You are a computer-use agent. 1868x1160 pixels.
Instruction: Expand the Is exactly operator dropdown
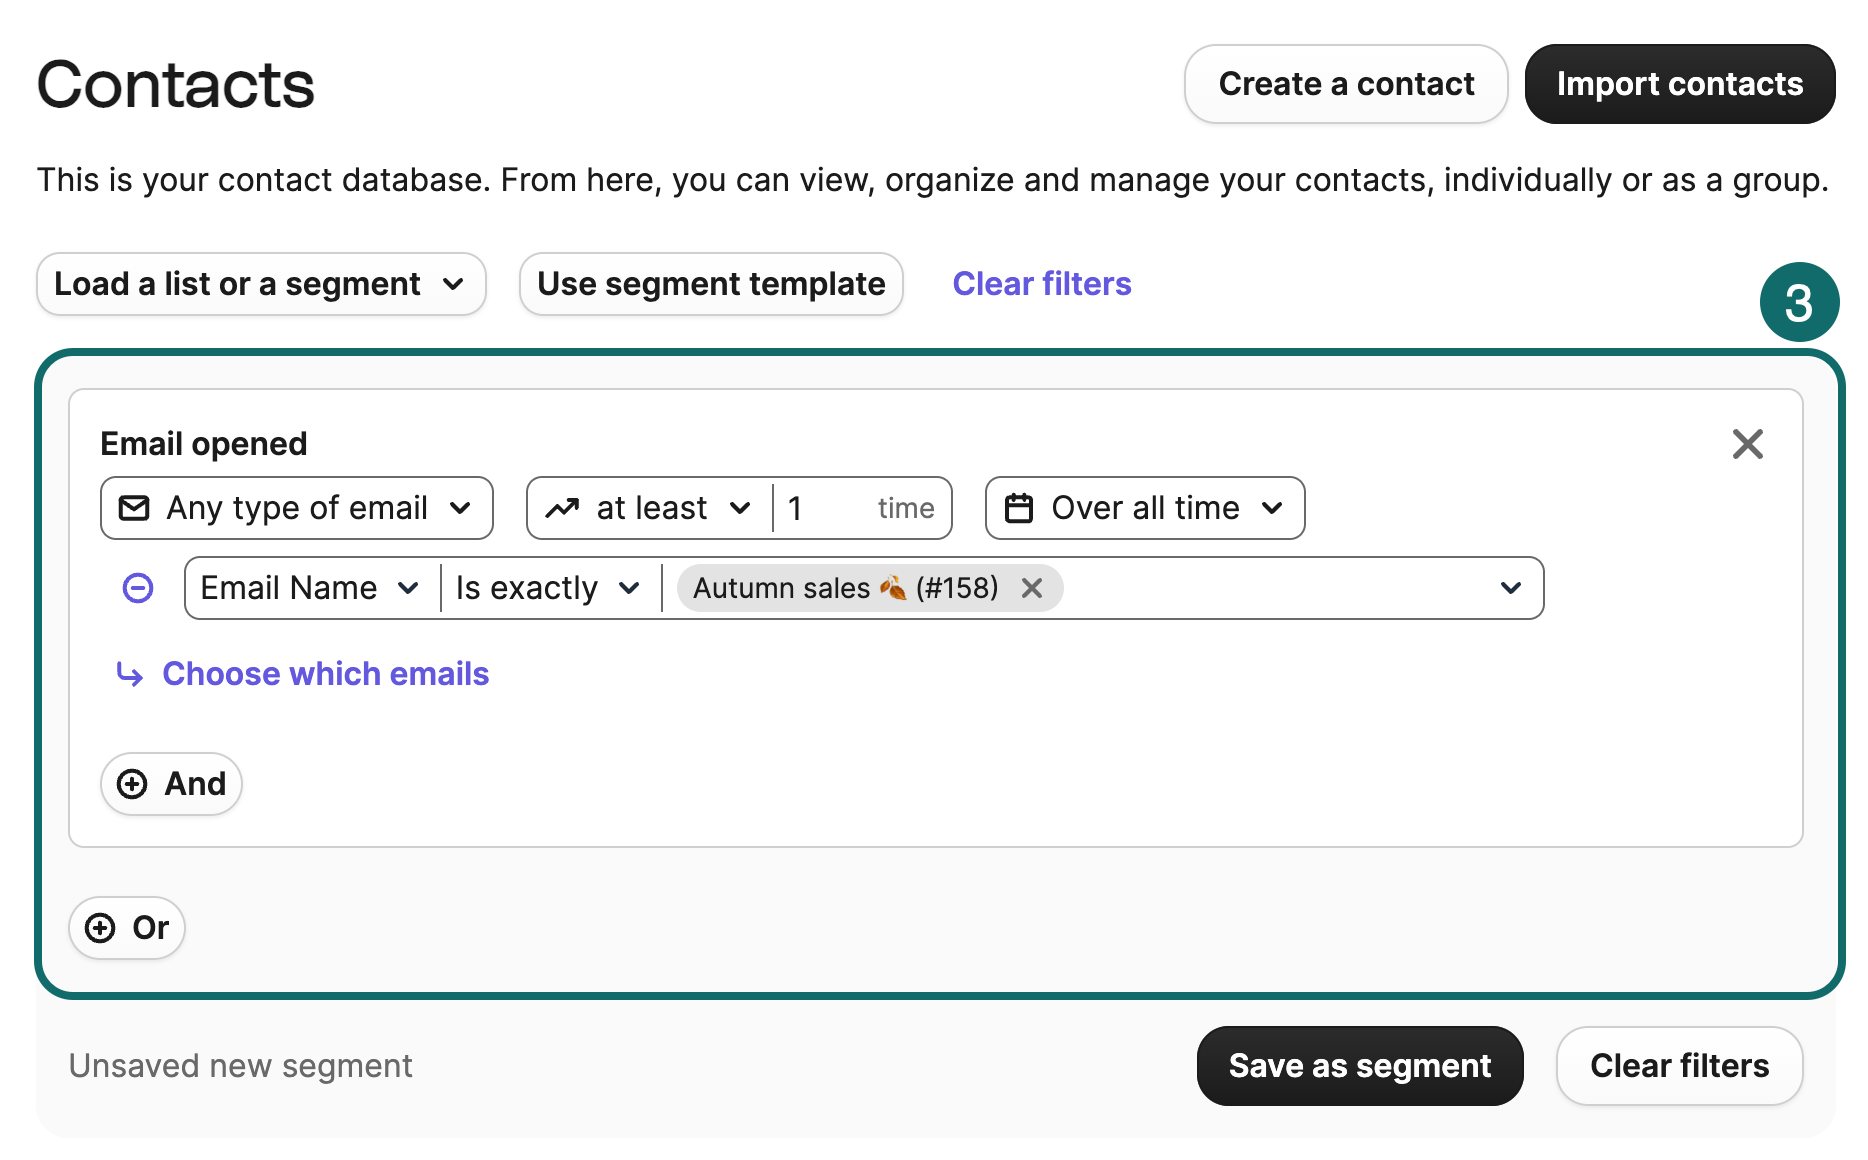click(631, 588)
